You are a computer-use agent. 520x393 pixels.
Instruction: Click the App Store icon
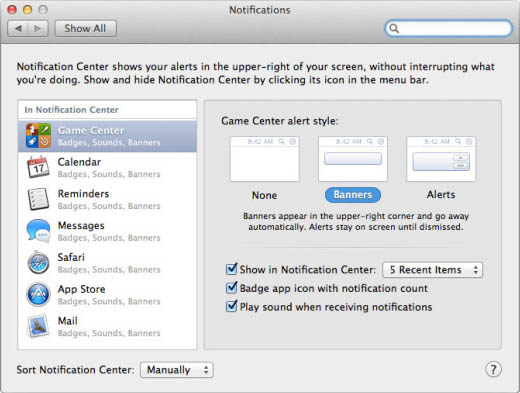[x=38, y=294]
